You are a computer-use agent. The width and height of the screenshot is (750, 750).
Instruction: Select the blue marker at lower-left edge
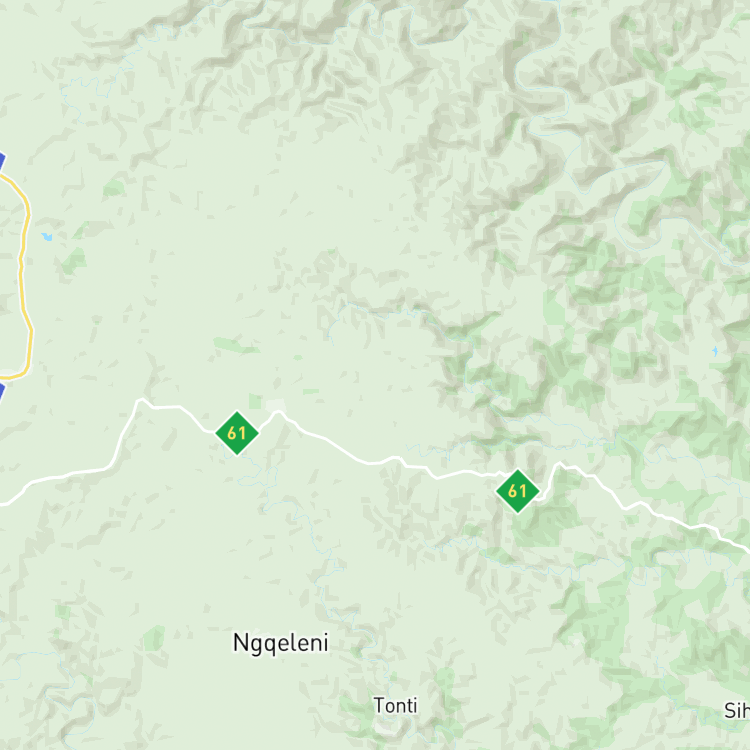pos(2,390)
